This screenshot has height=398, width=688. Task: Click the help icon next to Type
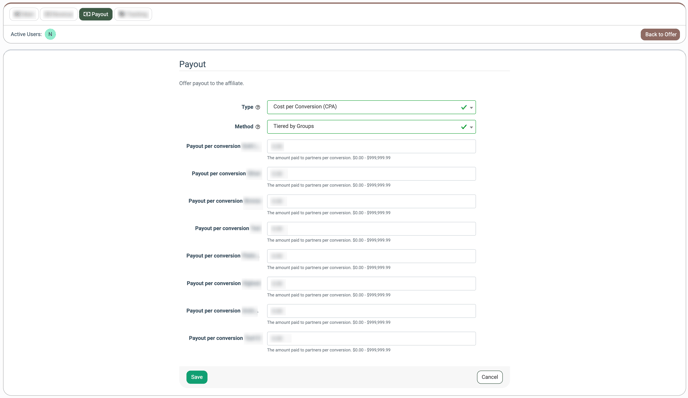258,107
